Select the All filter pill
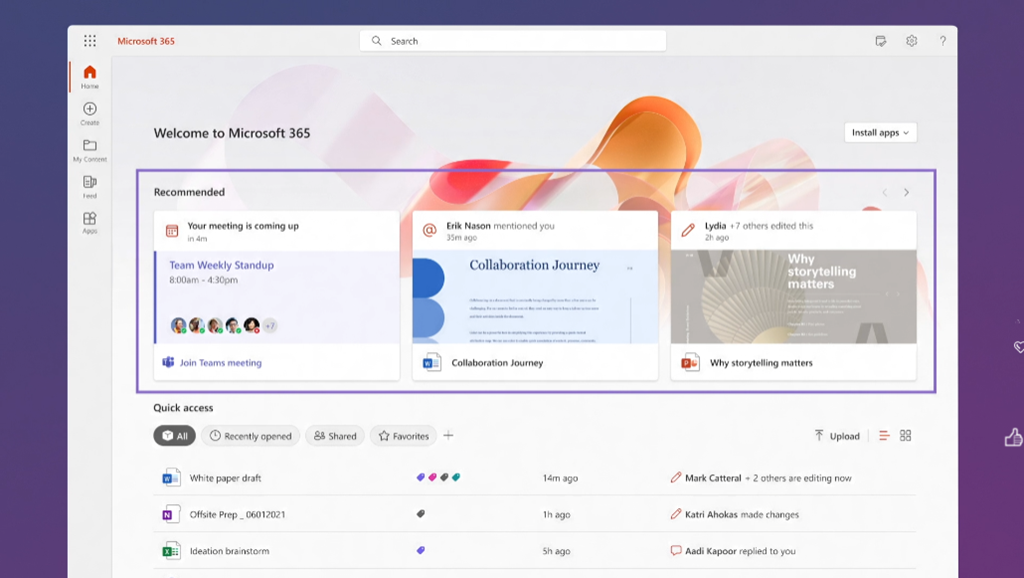 point(174,436)
